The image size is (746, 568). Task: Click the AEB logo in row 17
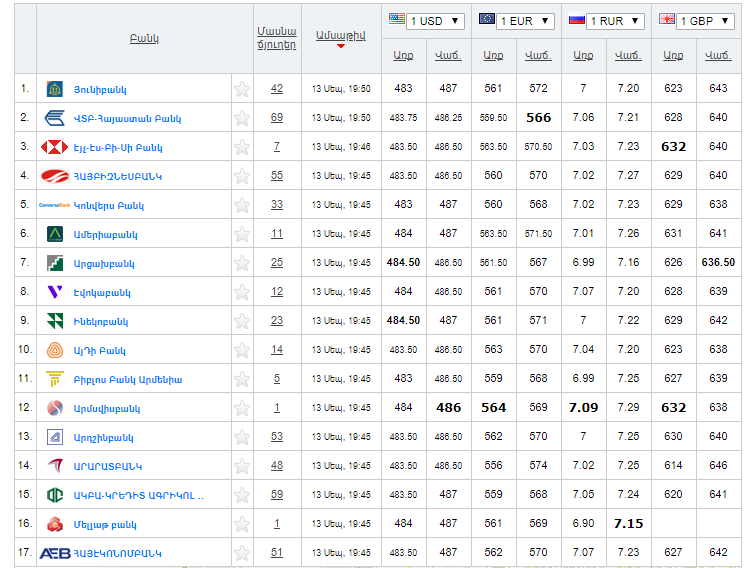[x=55, y=553]
